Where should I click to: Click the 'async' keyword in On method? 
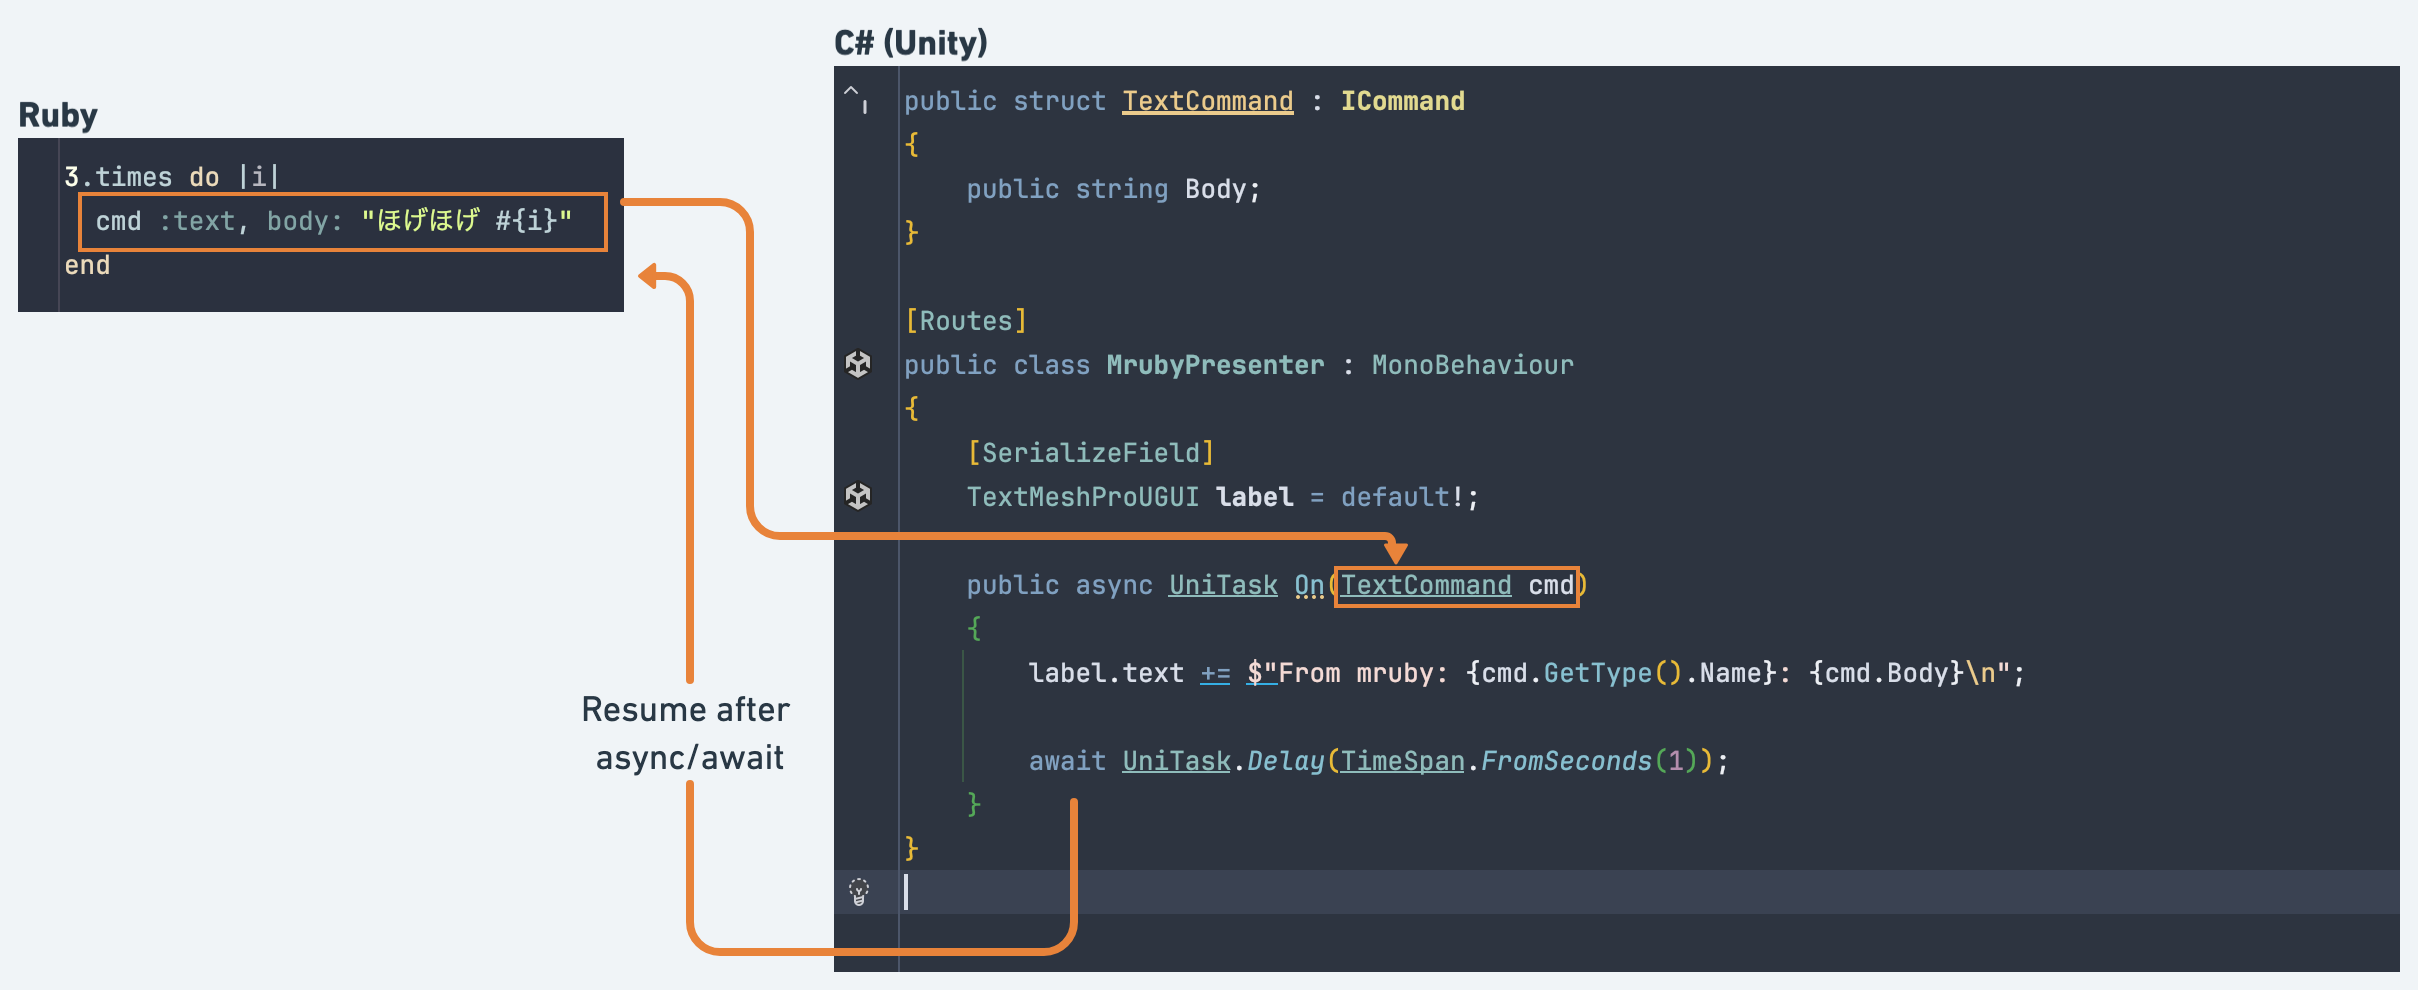click(x=1113, y=585)
